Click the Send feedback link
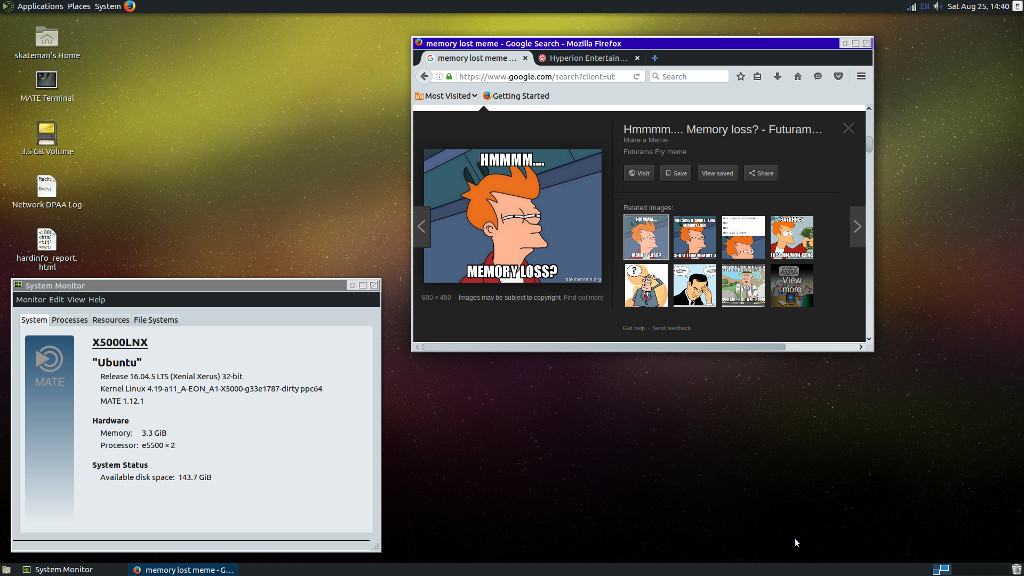 click(x=671, y=328)
